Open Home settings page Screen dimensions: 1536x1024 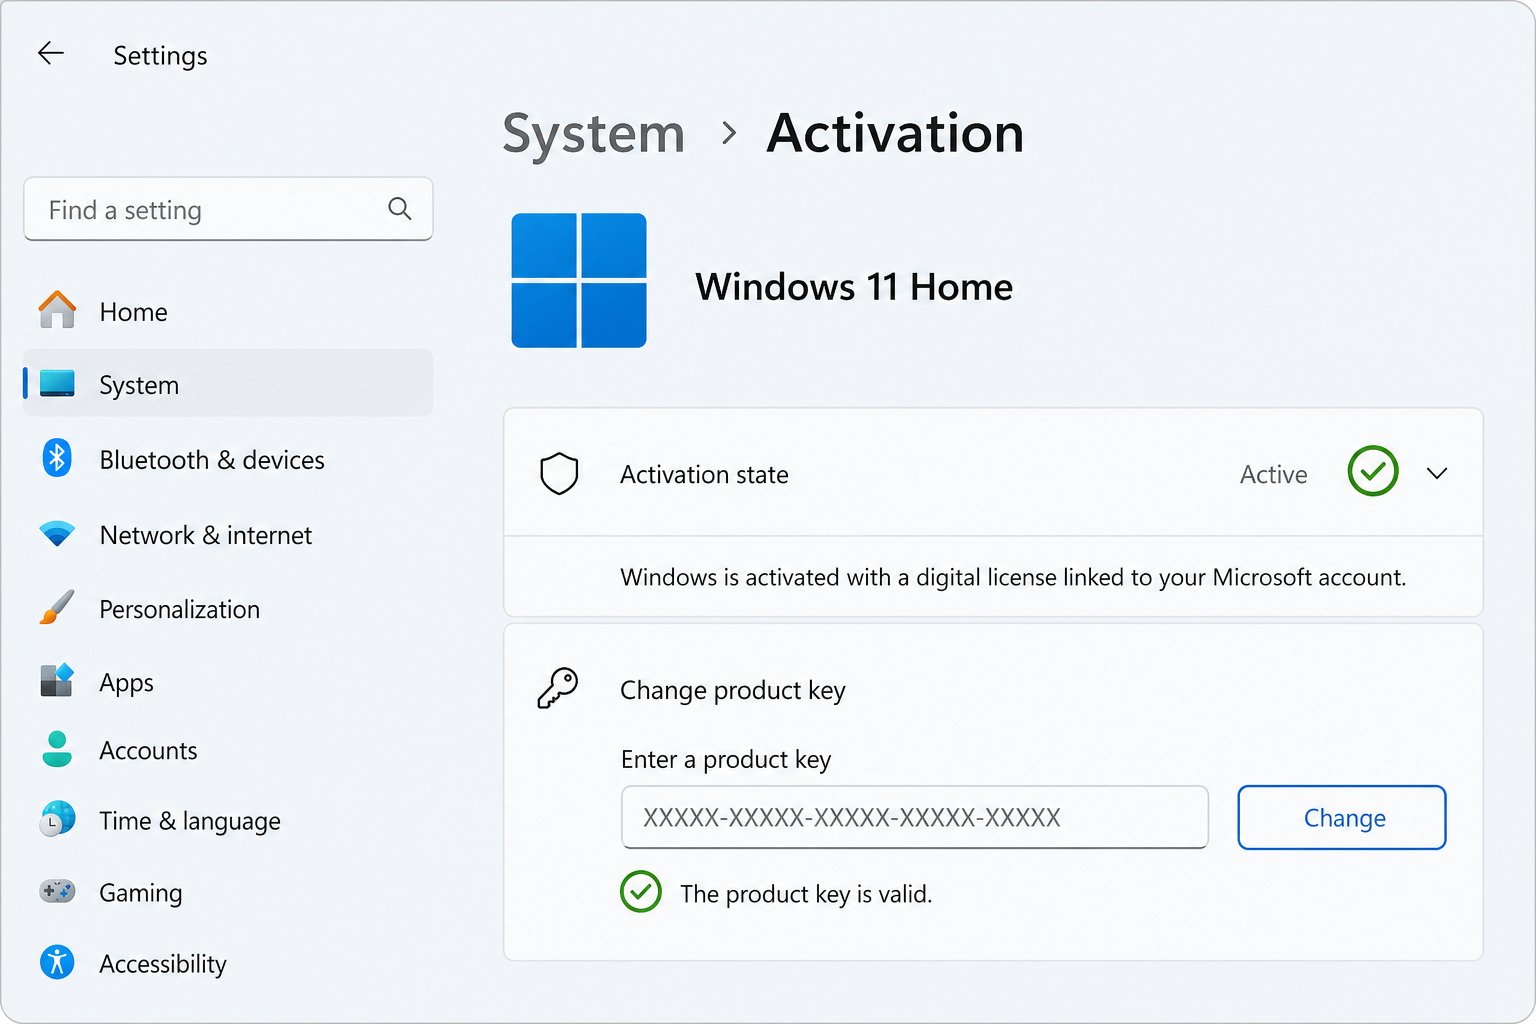228,311
